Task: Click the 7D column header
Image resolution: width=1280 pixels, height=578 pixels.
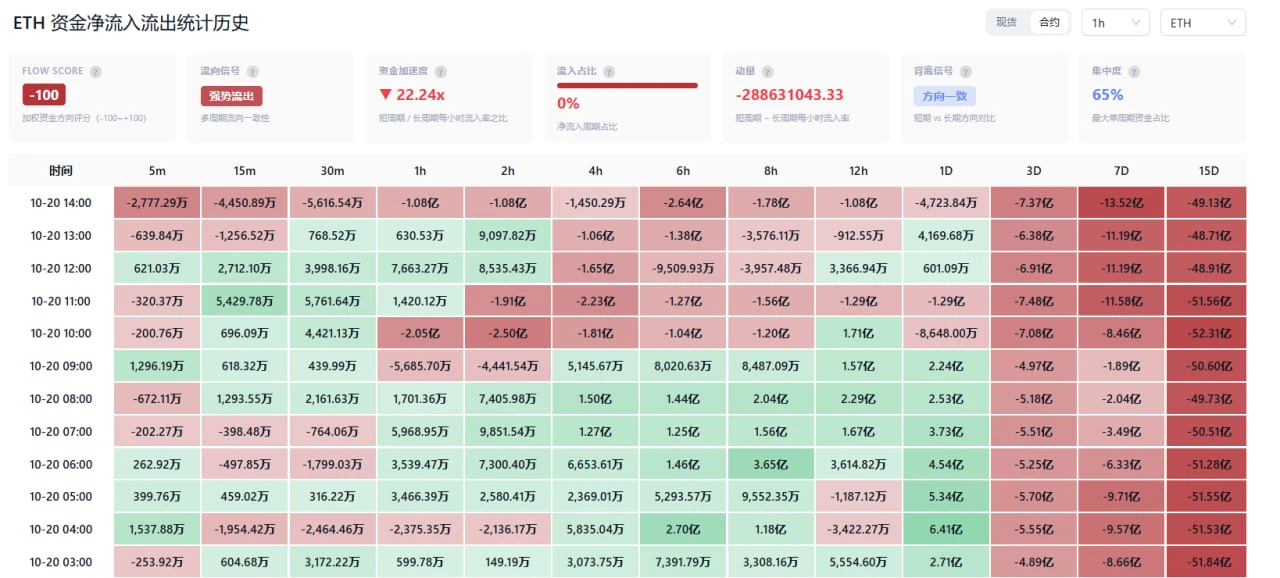Action: tap(1121, 171)
